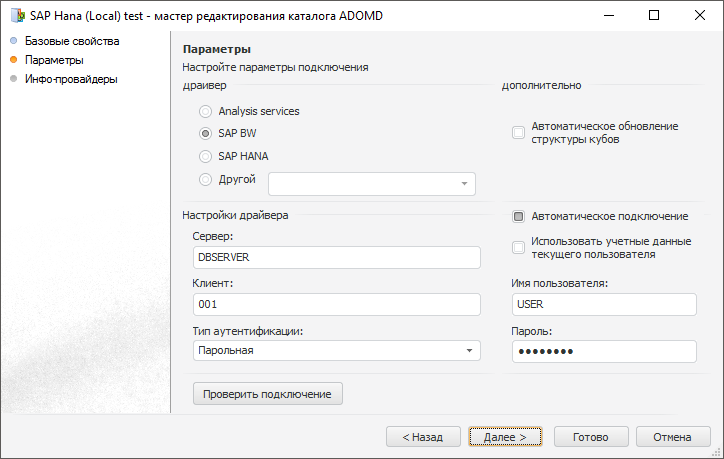
Task: Check use current user credentials option
Action: pos(518,247)
